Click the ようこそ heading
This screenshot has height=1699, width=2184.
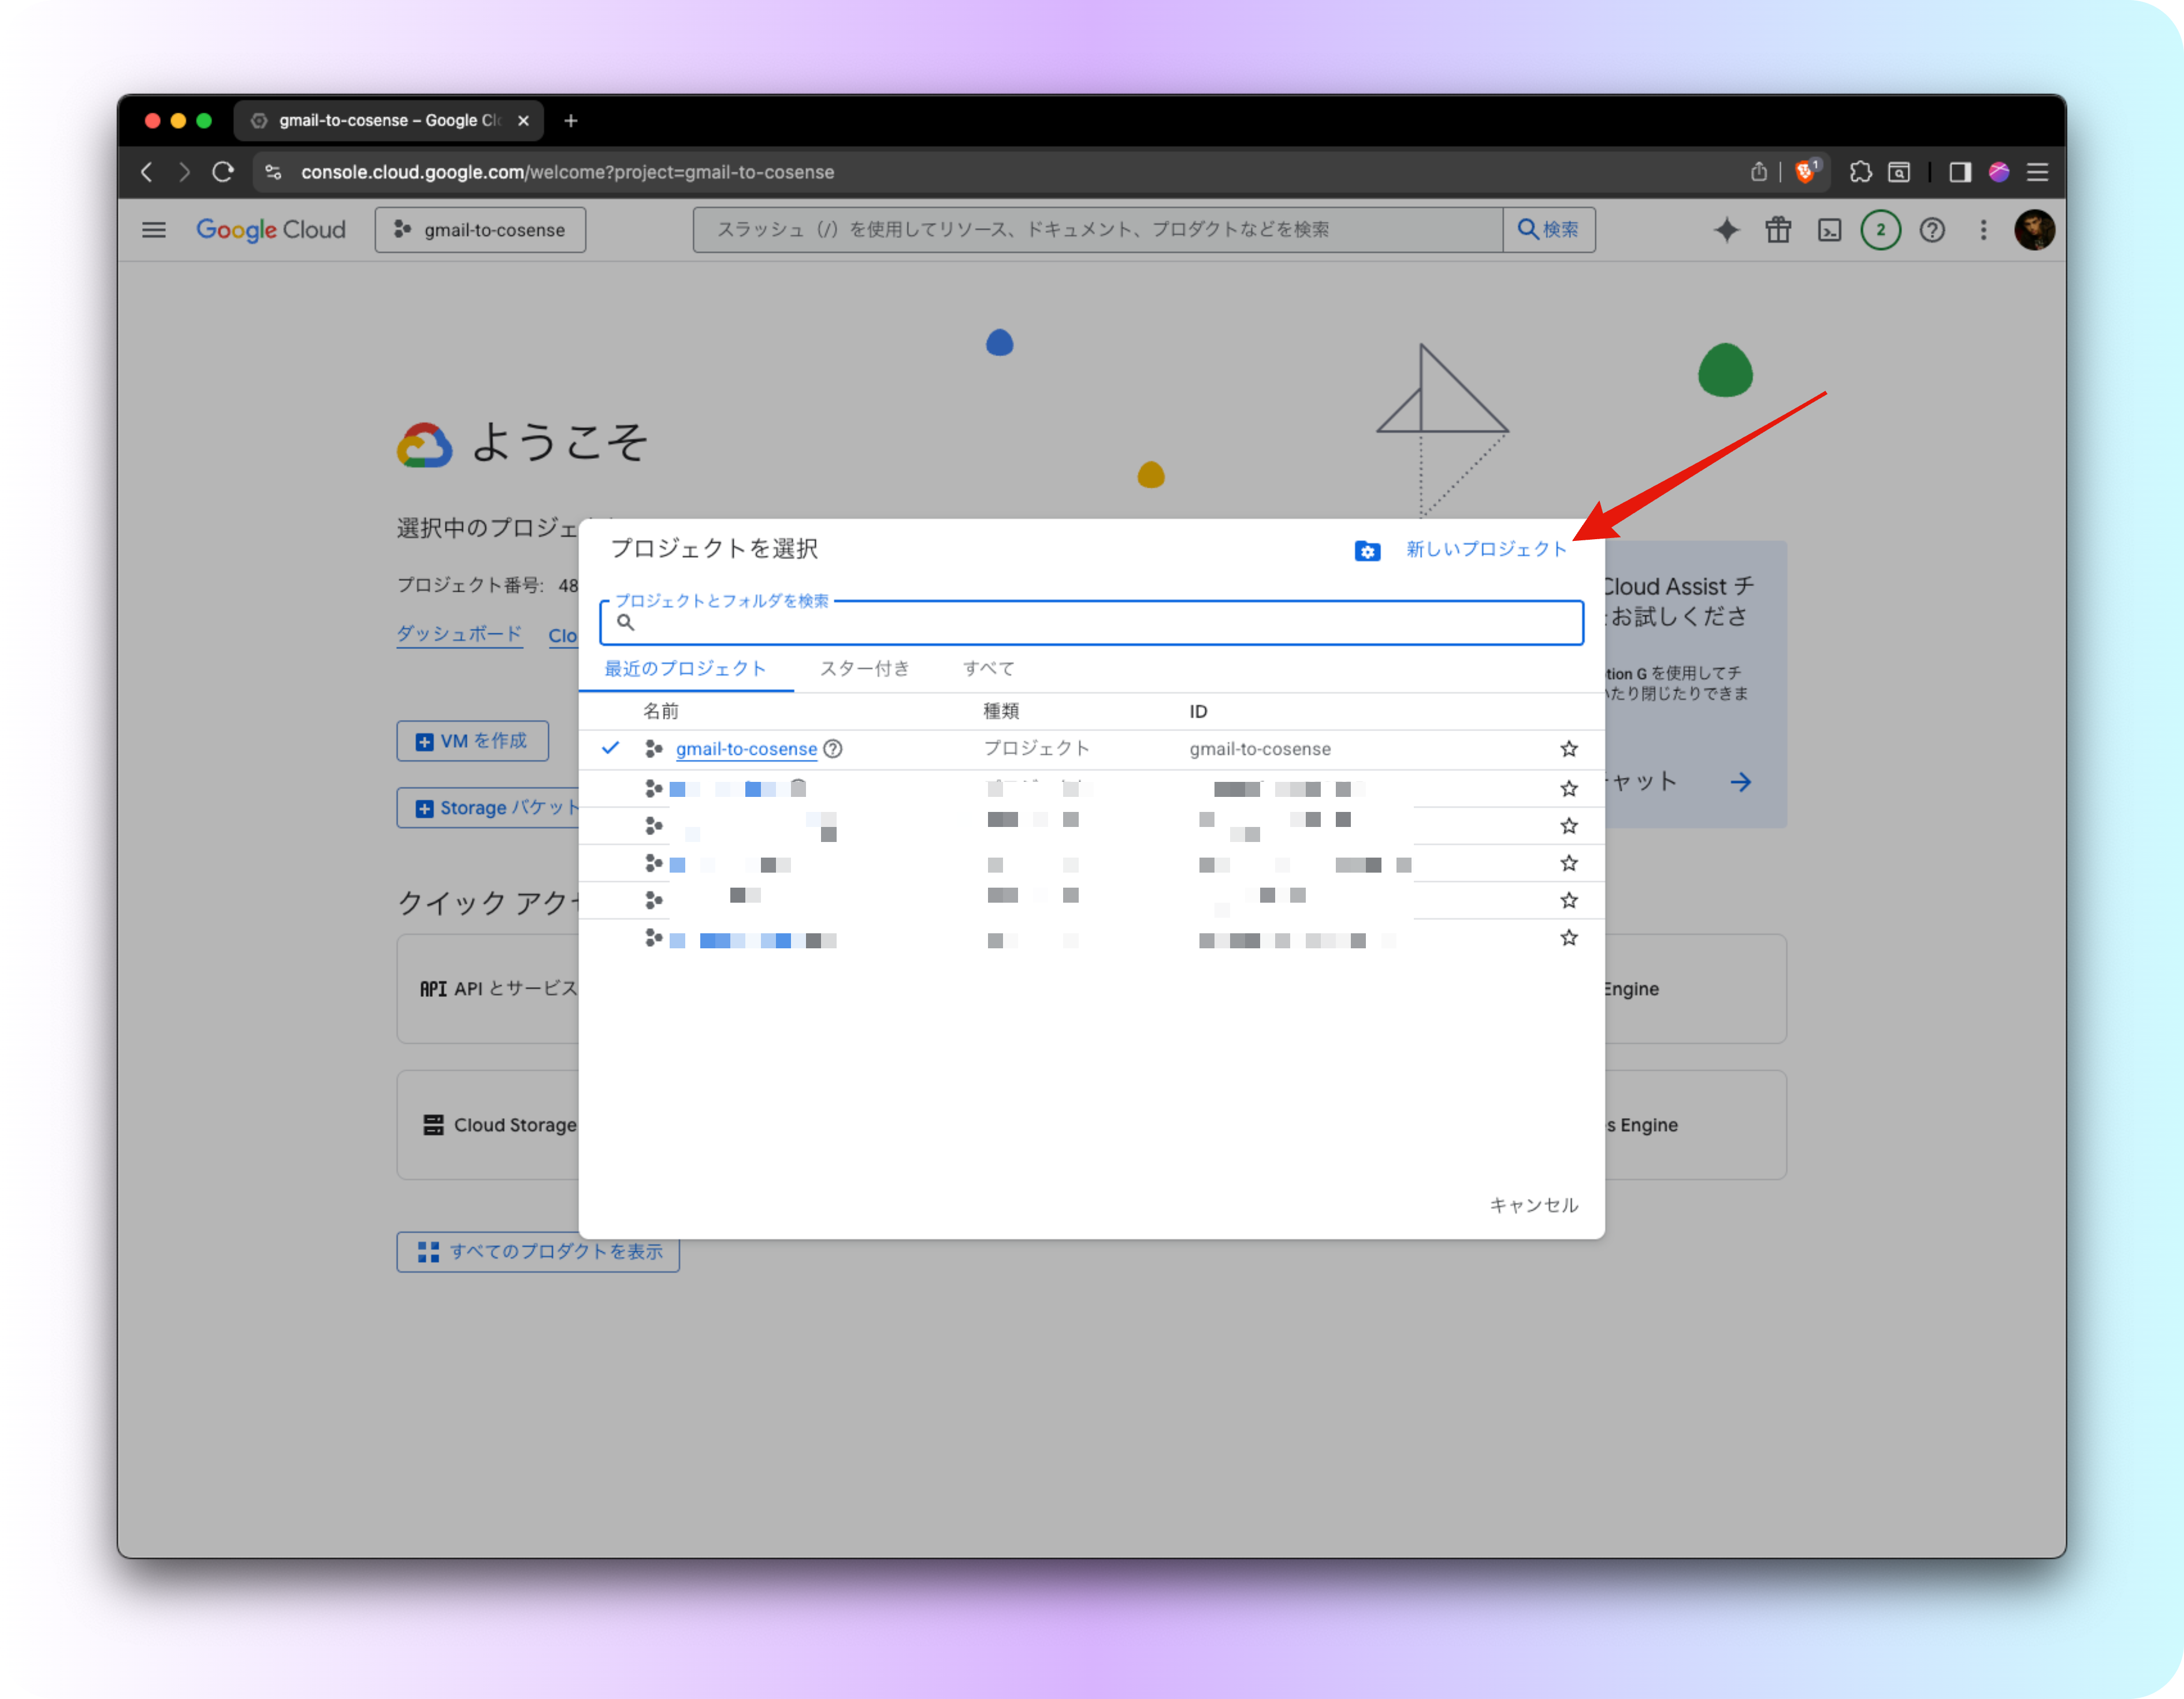[x=559, y=442]
